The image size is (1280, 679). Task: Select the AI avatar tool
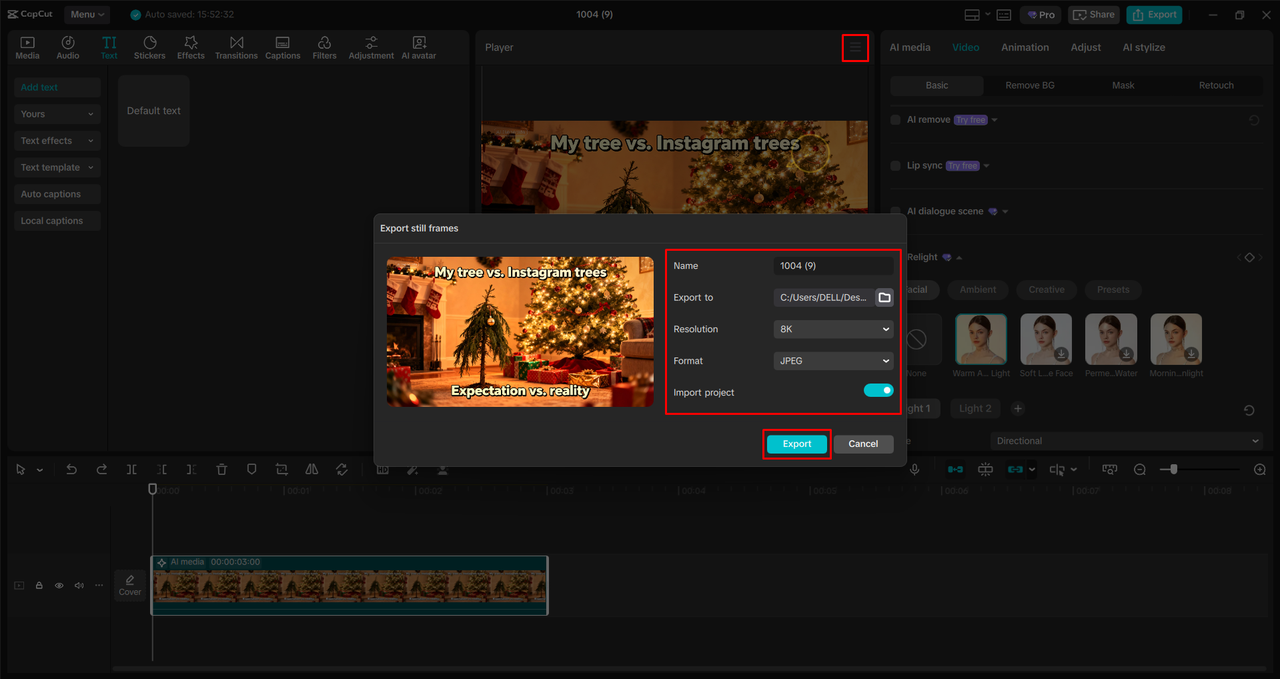(x=420, y=46)
